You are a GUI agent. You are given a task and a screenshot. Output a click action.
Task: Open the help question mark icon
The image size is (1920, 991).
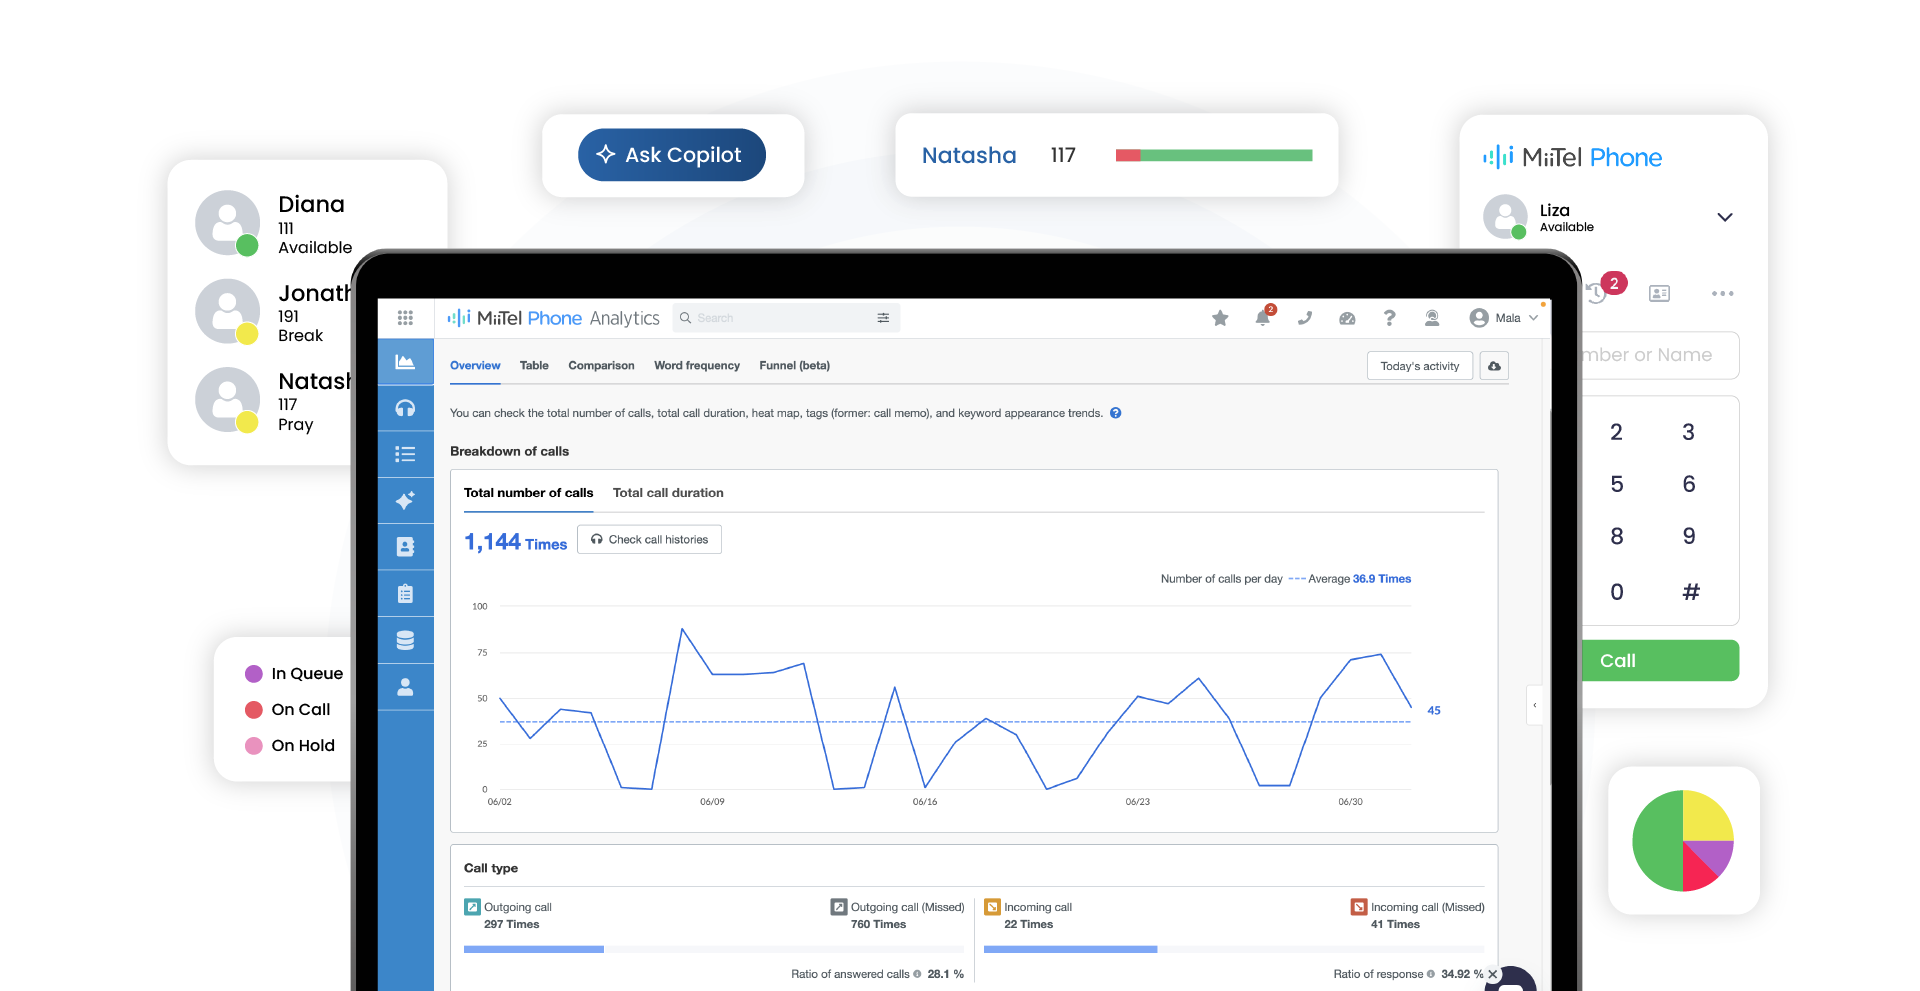(x=1389, y=318)
